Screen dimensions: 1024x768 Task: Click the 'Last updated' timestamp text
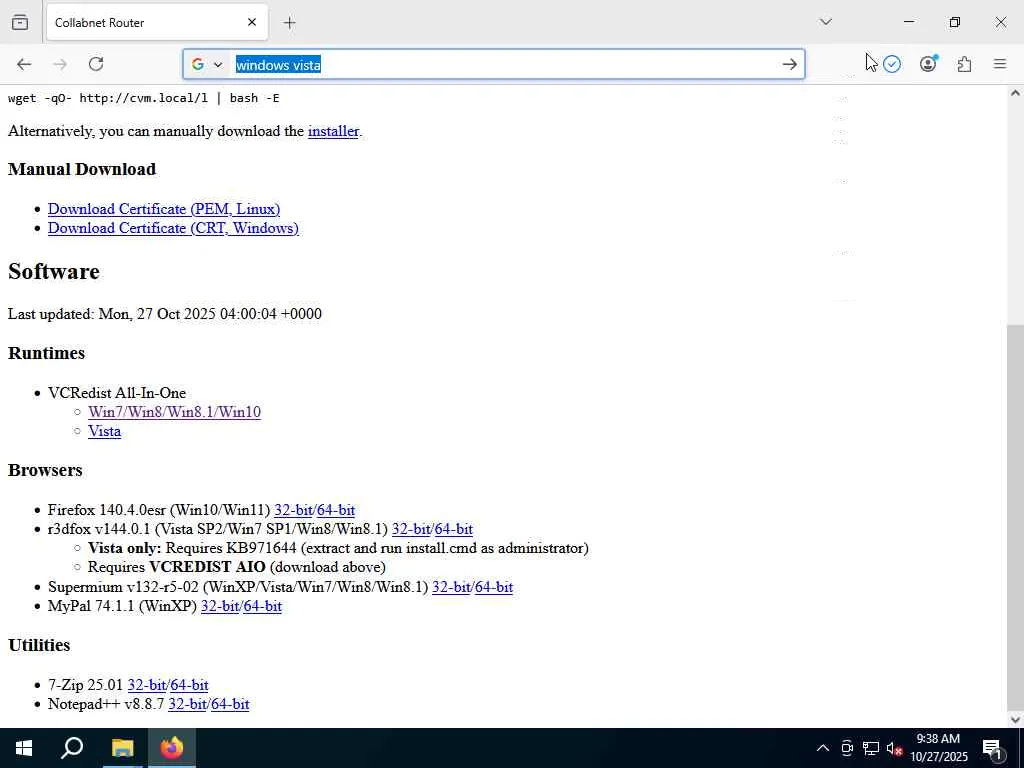(165, 314)
